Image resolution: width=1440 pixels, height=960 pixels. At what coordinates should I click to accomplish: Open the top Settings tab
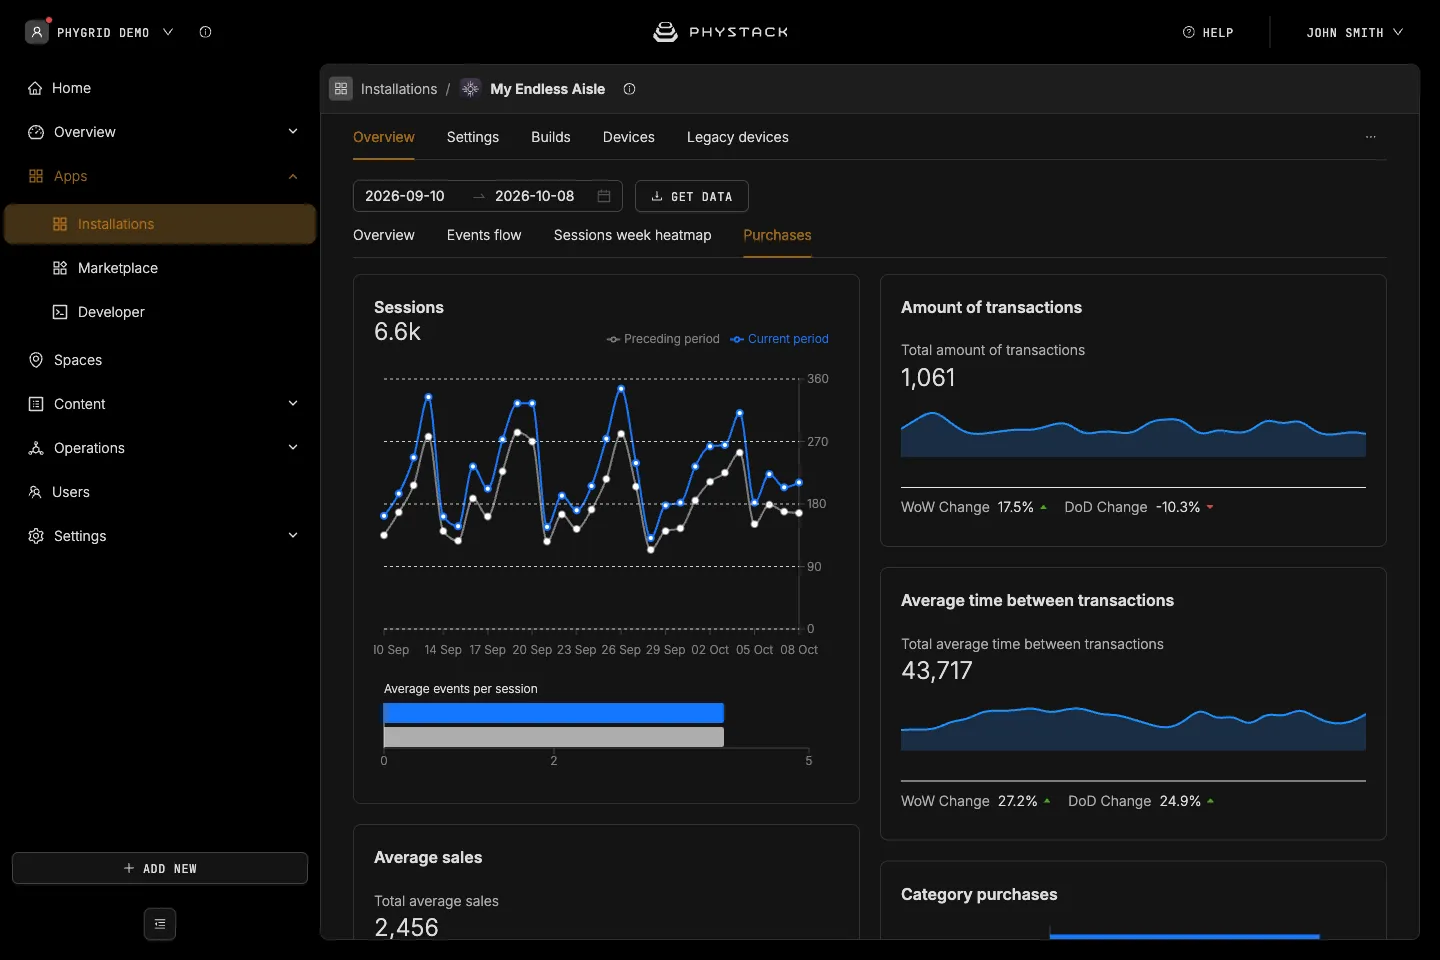pyautogui.click(x=473, y=137)
